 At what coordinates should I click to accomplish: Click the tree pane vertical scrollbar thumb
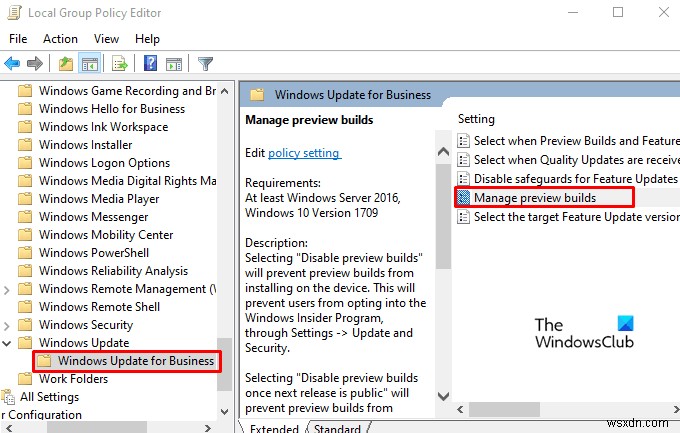225,364
